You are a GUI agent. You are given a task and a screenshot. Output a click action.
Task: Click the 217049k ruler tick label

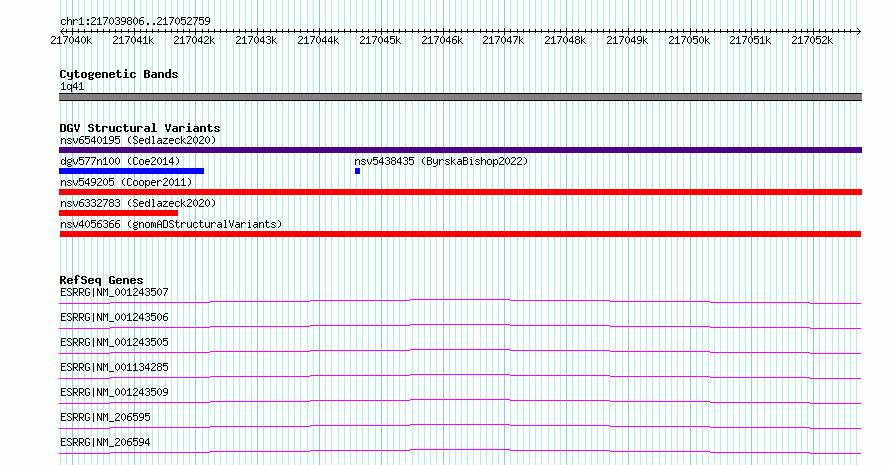tap(627, 40)
